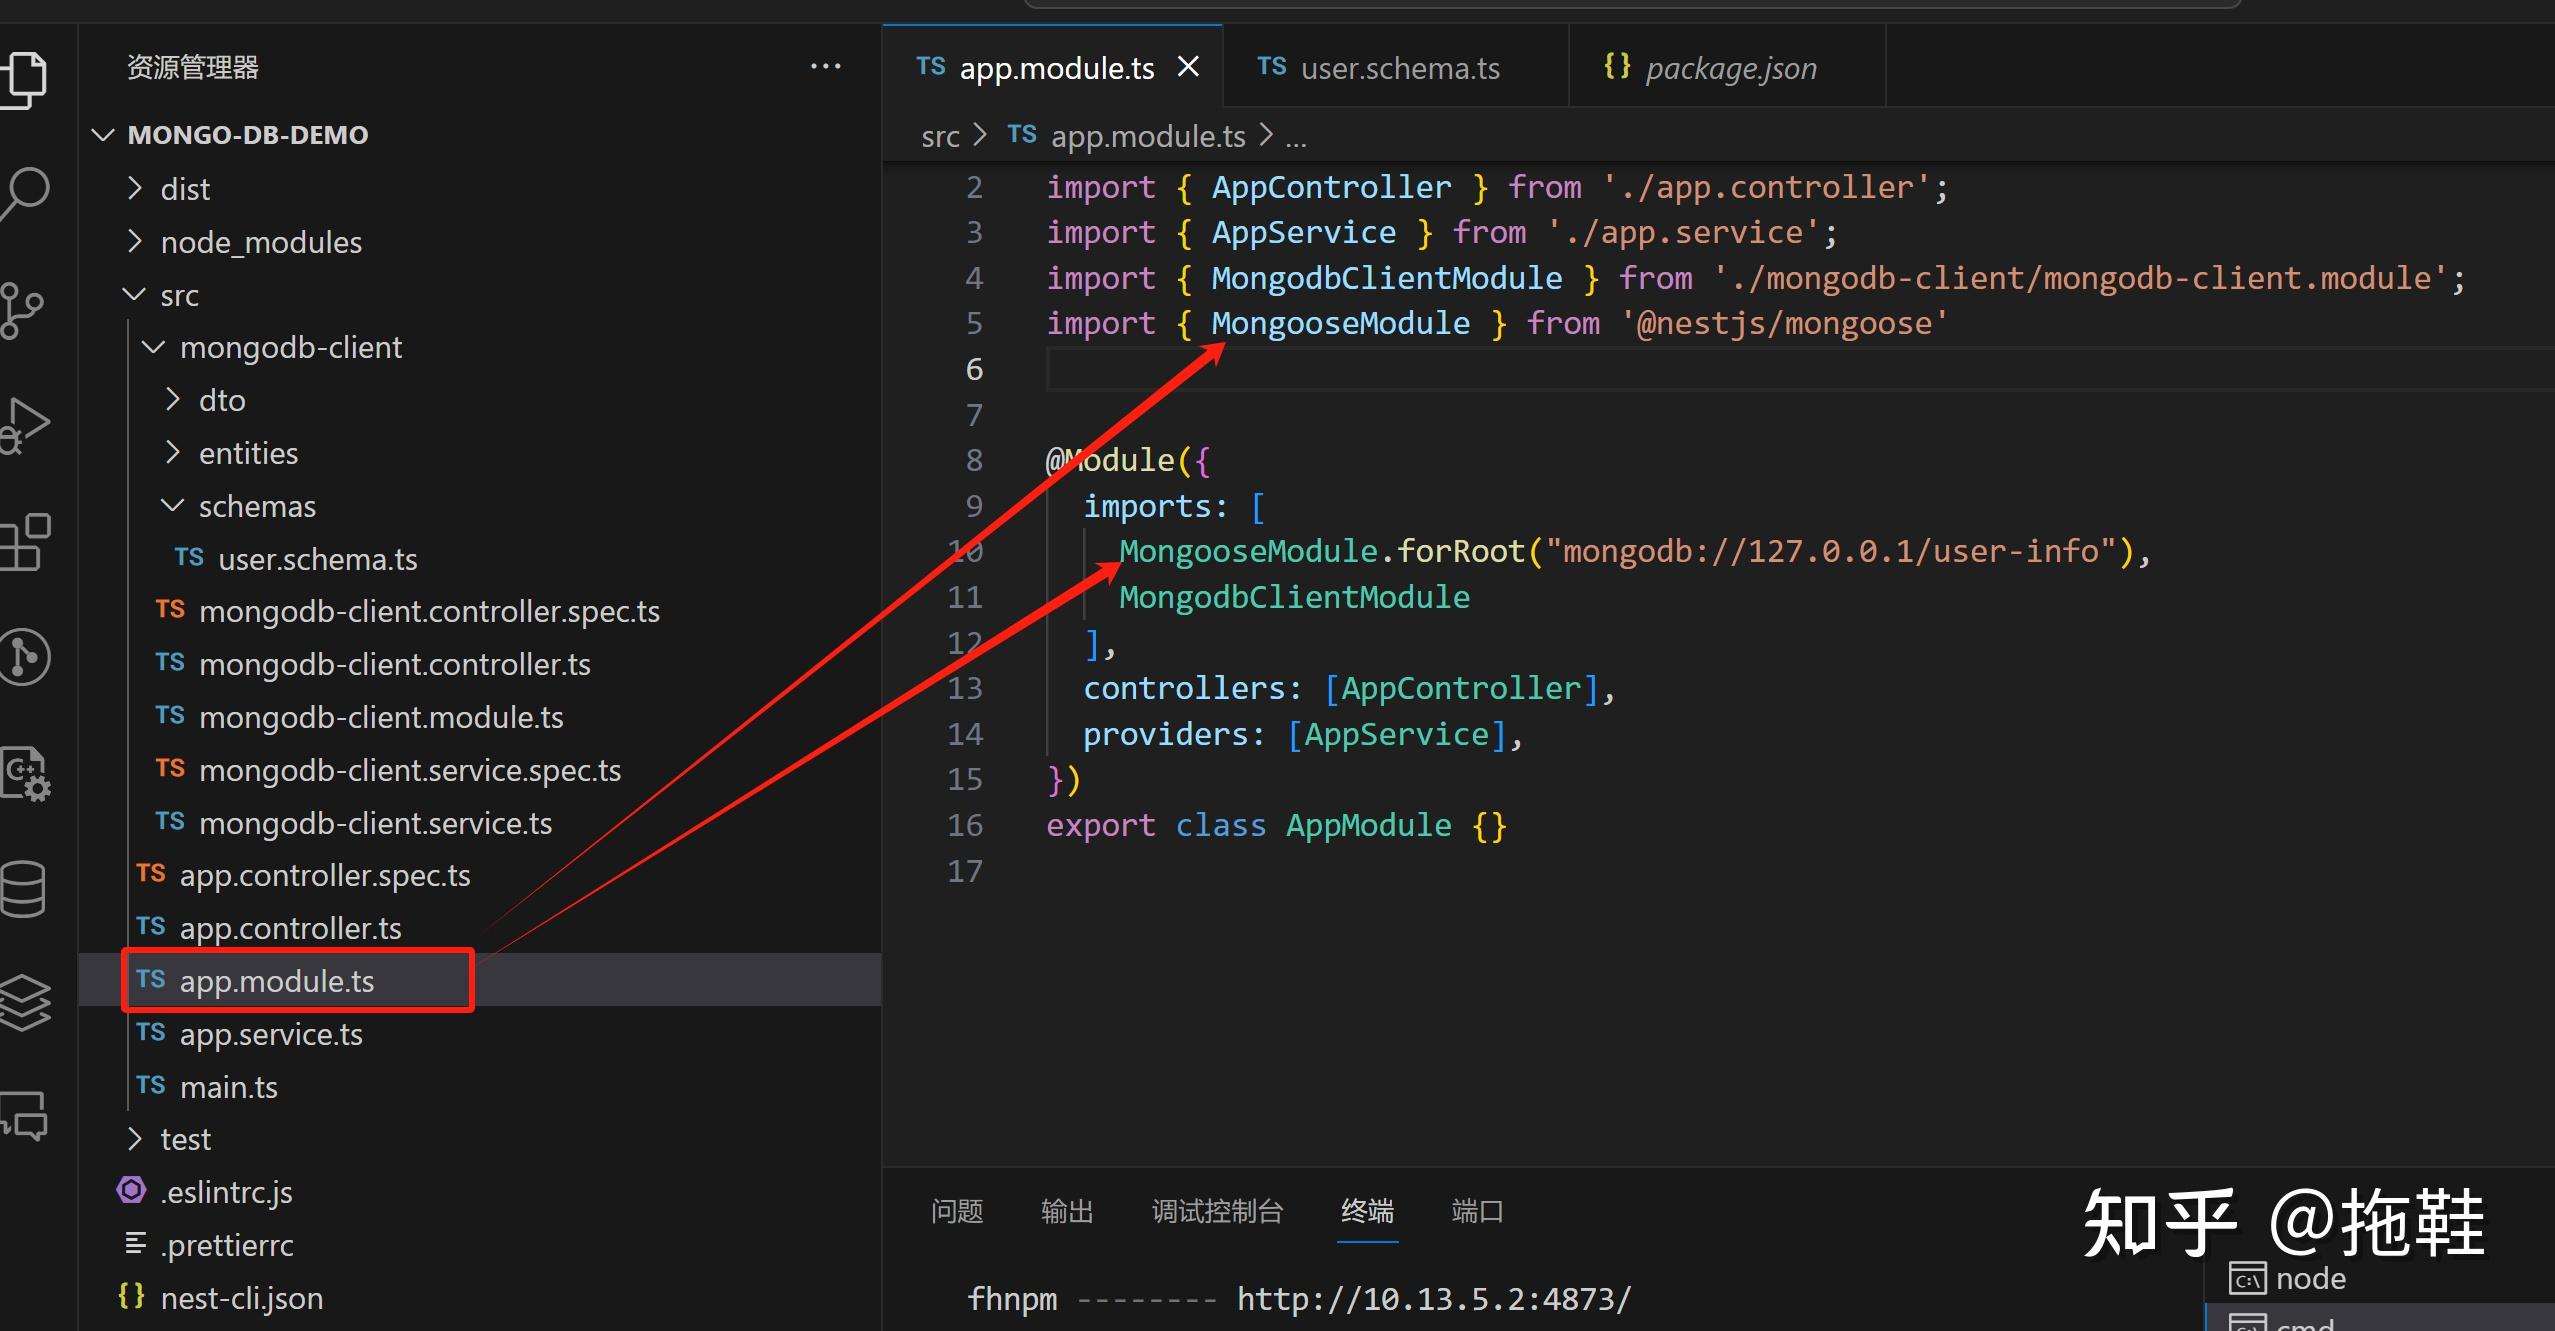The width and height of the screenshot is (2555, 1331).
Task: Collapse the MONGO-DB-DEMO project root
Action: tap(247, 135)
